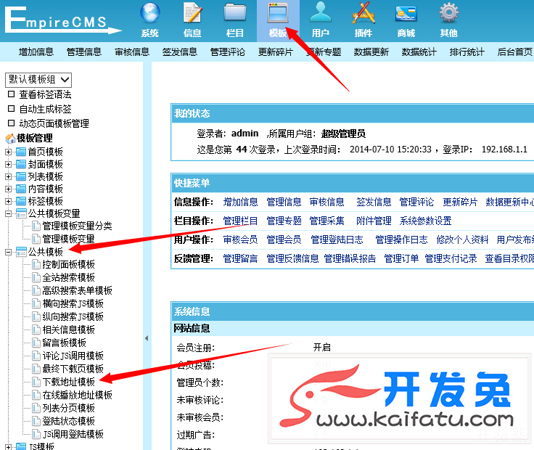Expand the 内容模板 tree node
This screenshot has width=534, height=450.
pos(9,189)
